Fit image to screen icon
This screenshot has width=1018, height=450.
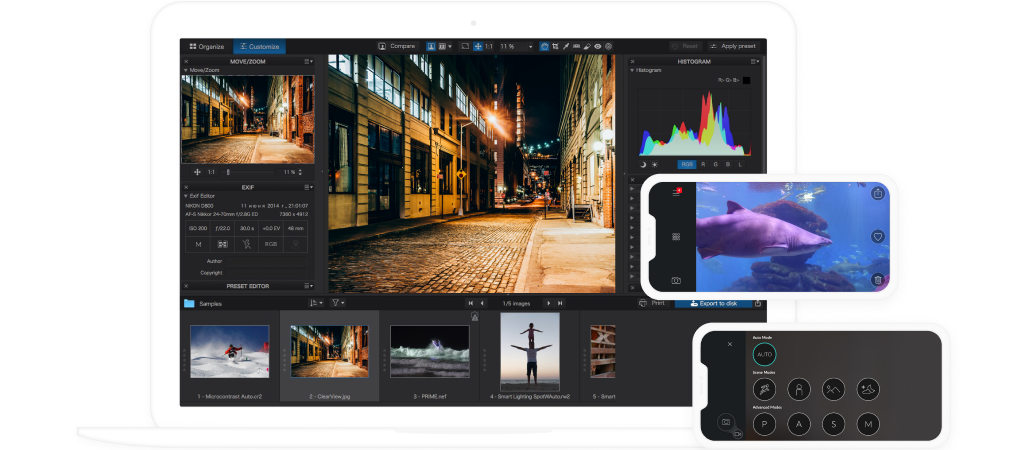click(x=464, y=47)
